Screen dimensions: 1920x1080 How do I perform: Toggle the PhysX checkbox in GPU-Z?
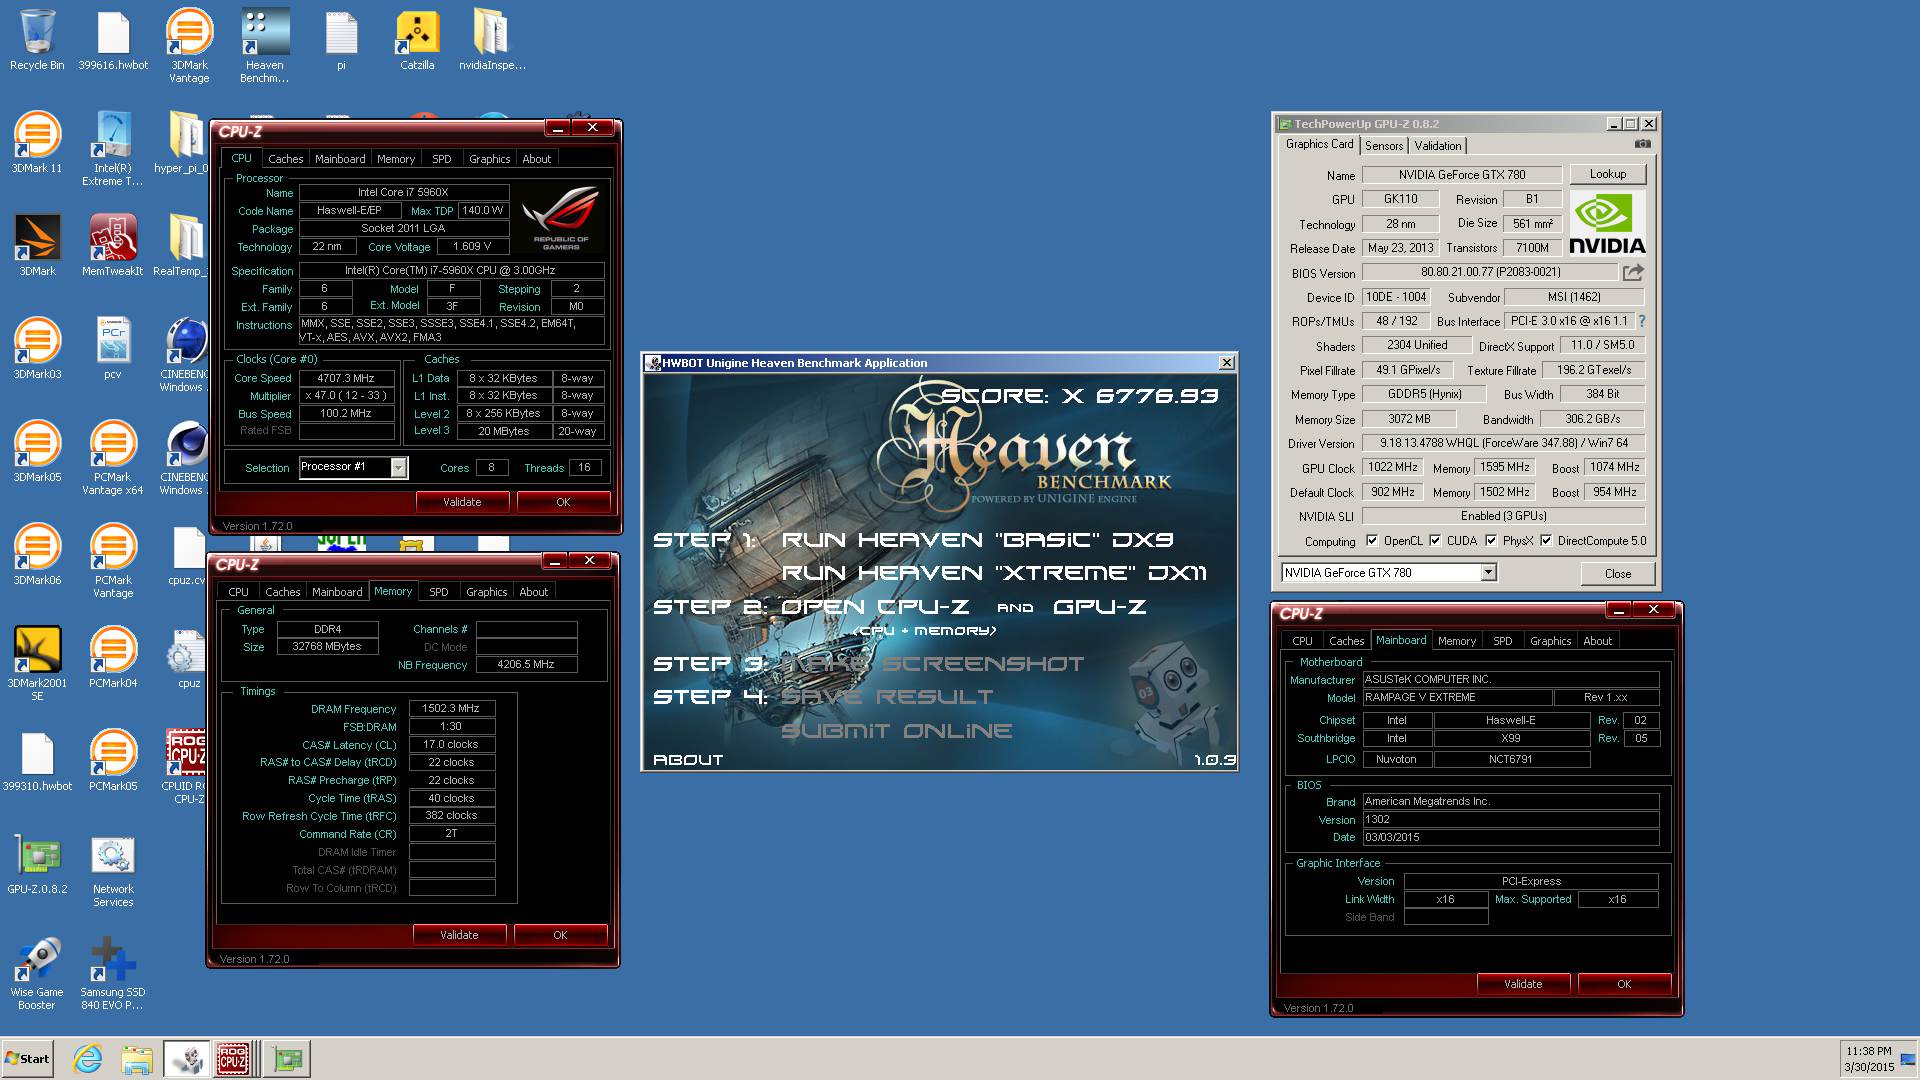coord(1491,541)
